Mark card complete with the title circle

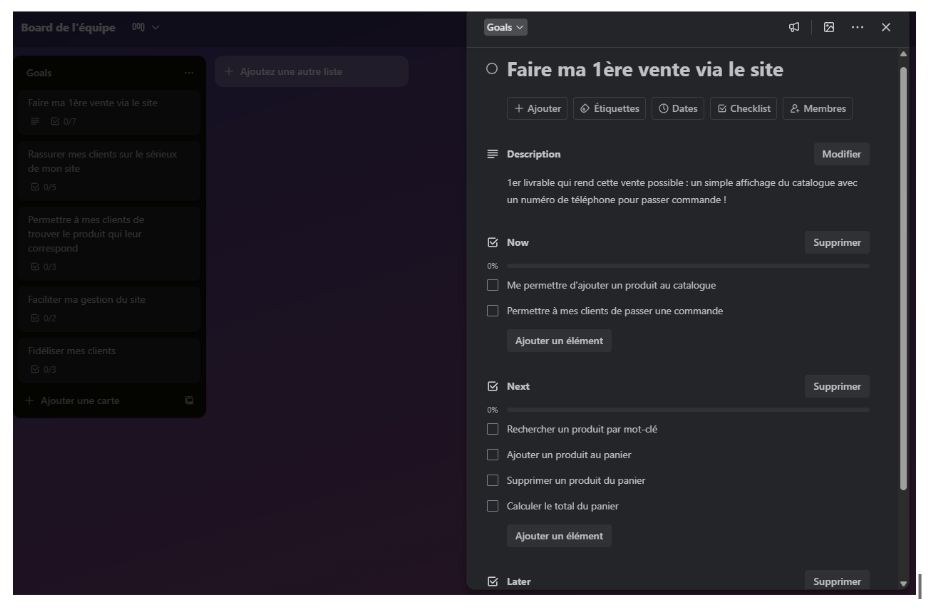tap(491, 70)
